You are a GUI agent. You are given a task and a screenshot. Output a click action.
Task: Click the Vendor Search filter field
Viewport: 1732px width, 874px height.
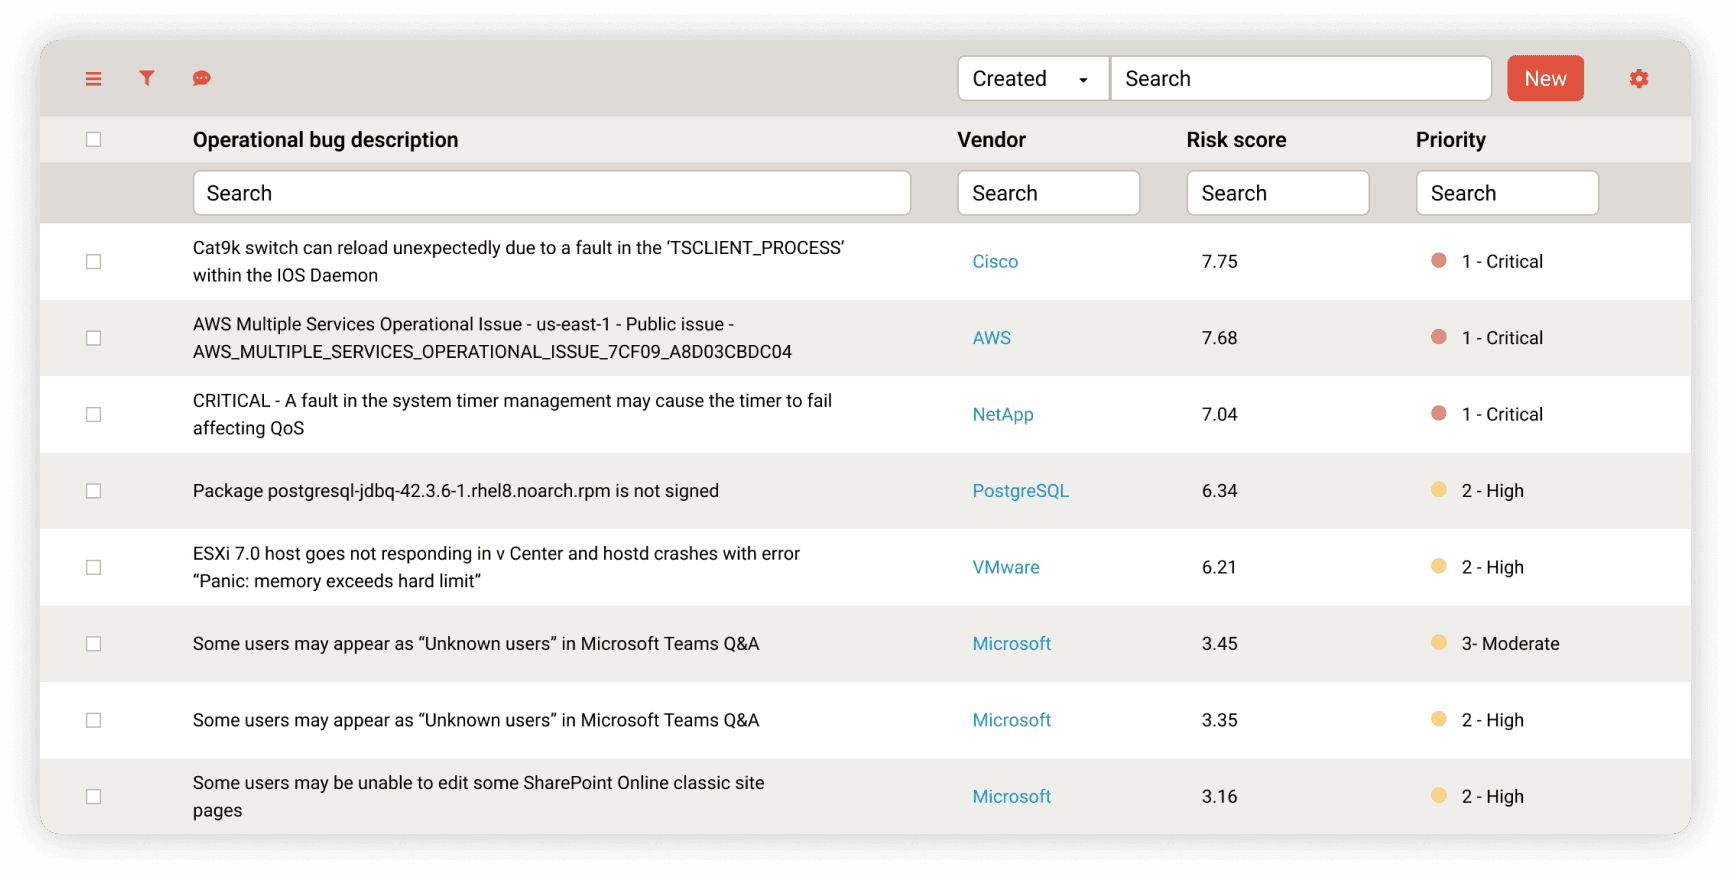click(1048, 193)
